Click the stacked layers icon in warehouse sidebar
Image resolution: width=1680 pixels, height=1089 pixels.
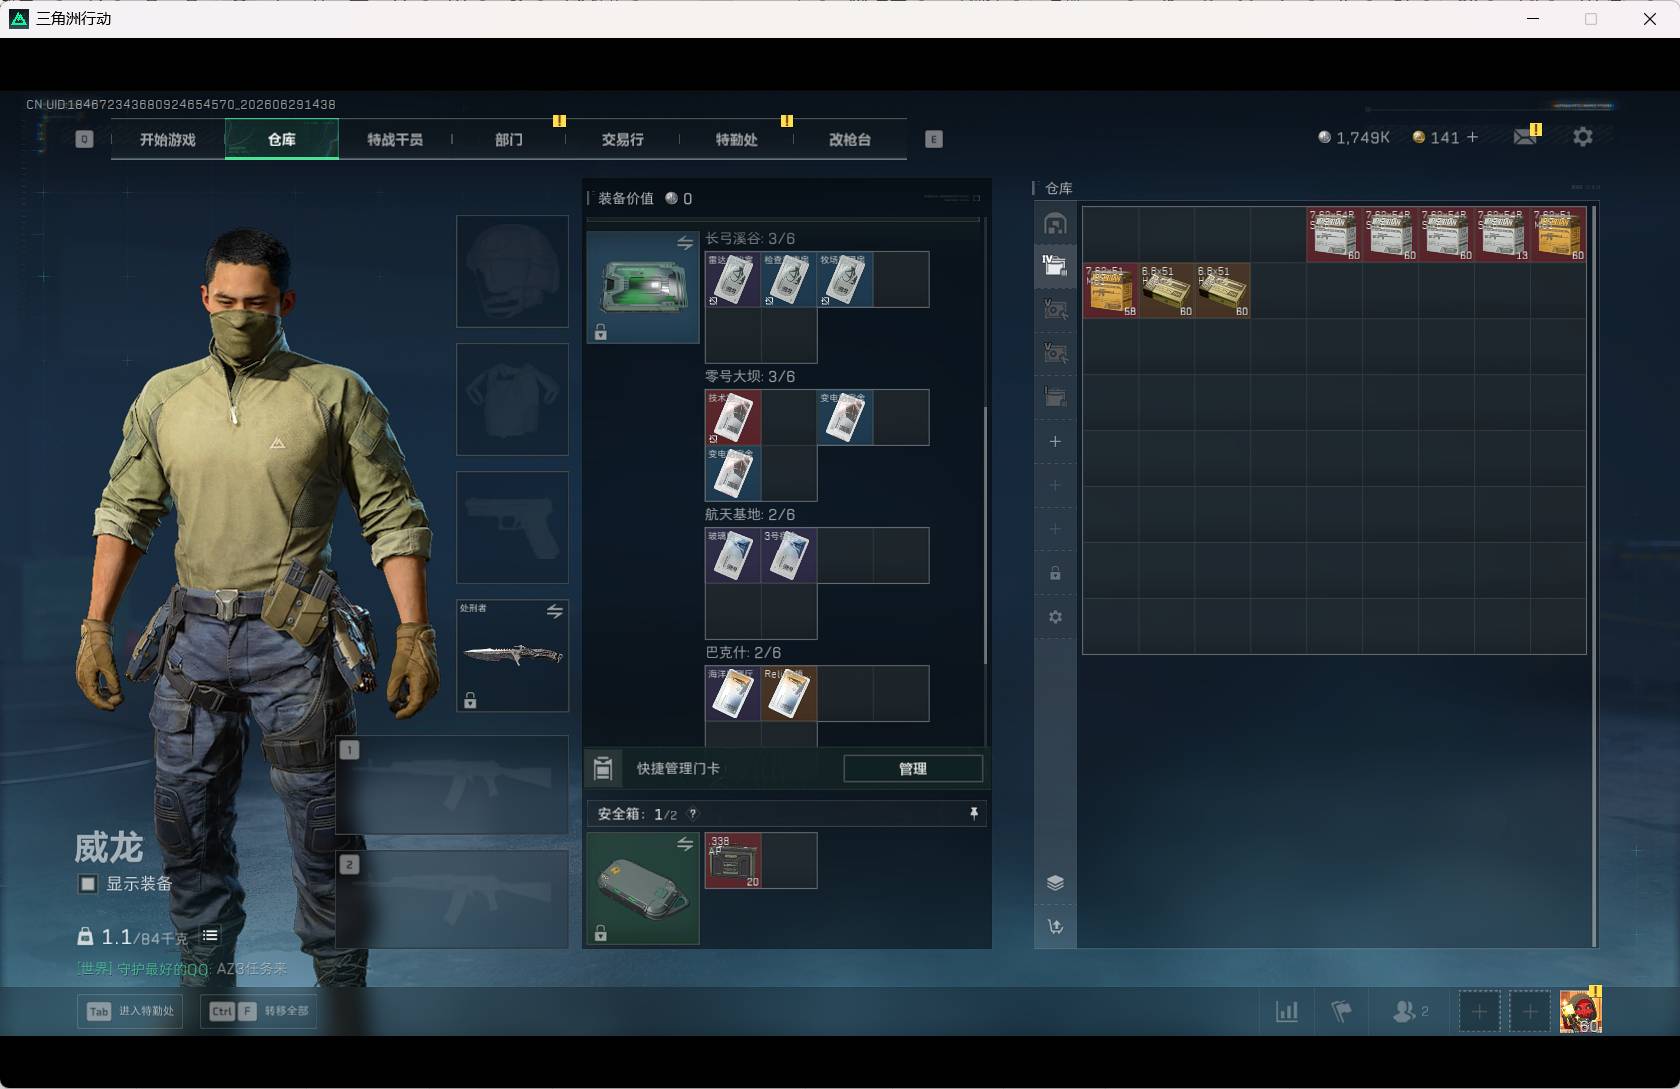tap(1055, 883)
